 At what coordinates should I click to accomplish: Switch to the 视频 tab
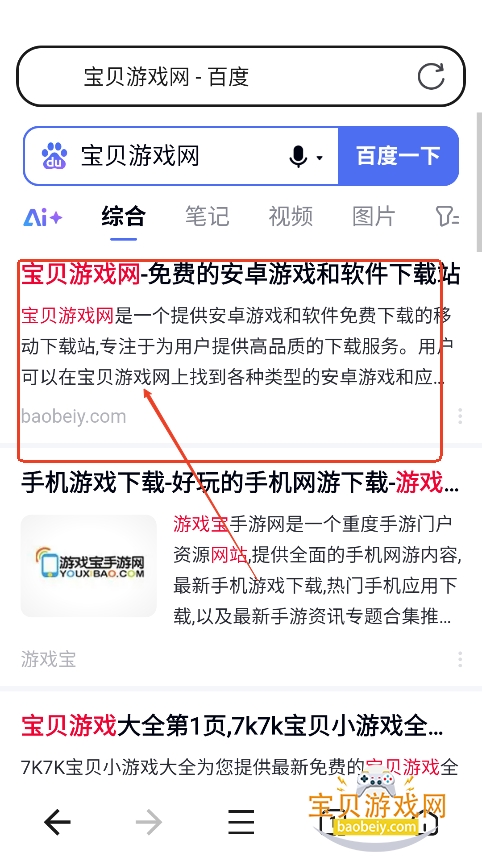click(290, 216)
